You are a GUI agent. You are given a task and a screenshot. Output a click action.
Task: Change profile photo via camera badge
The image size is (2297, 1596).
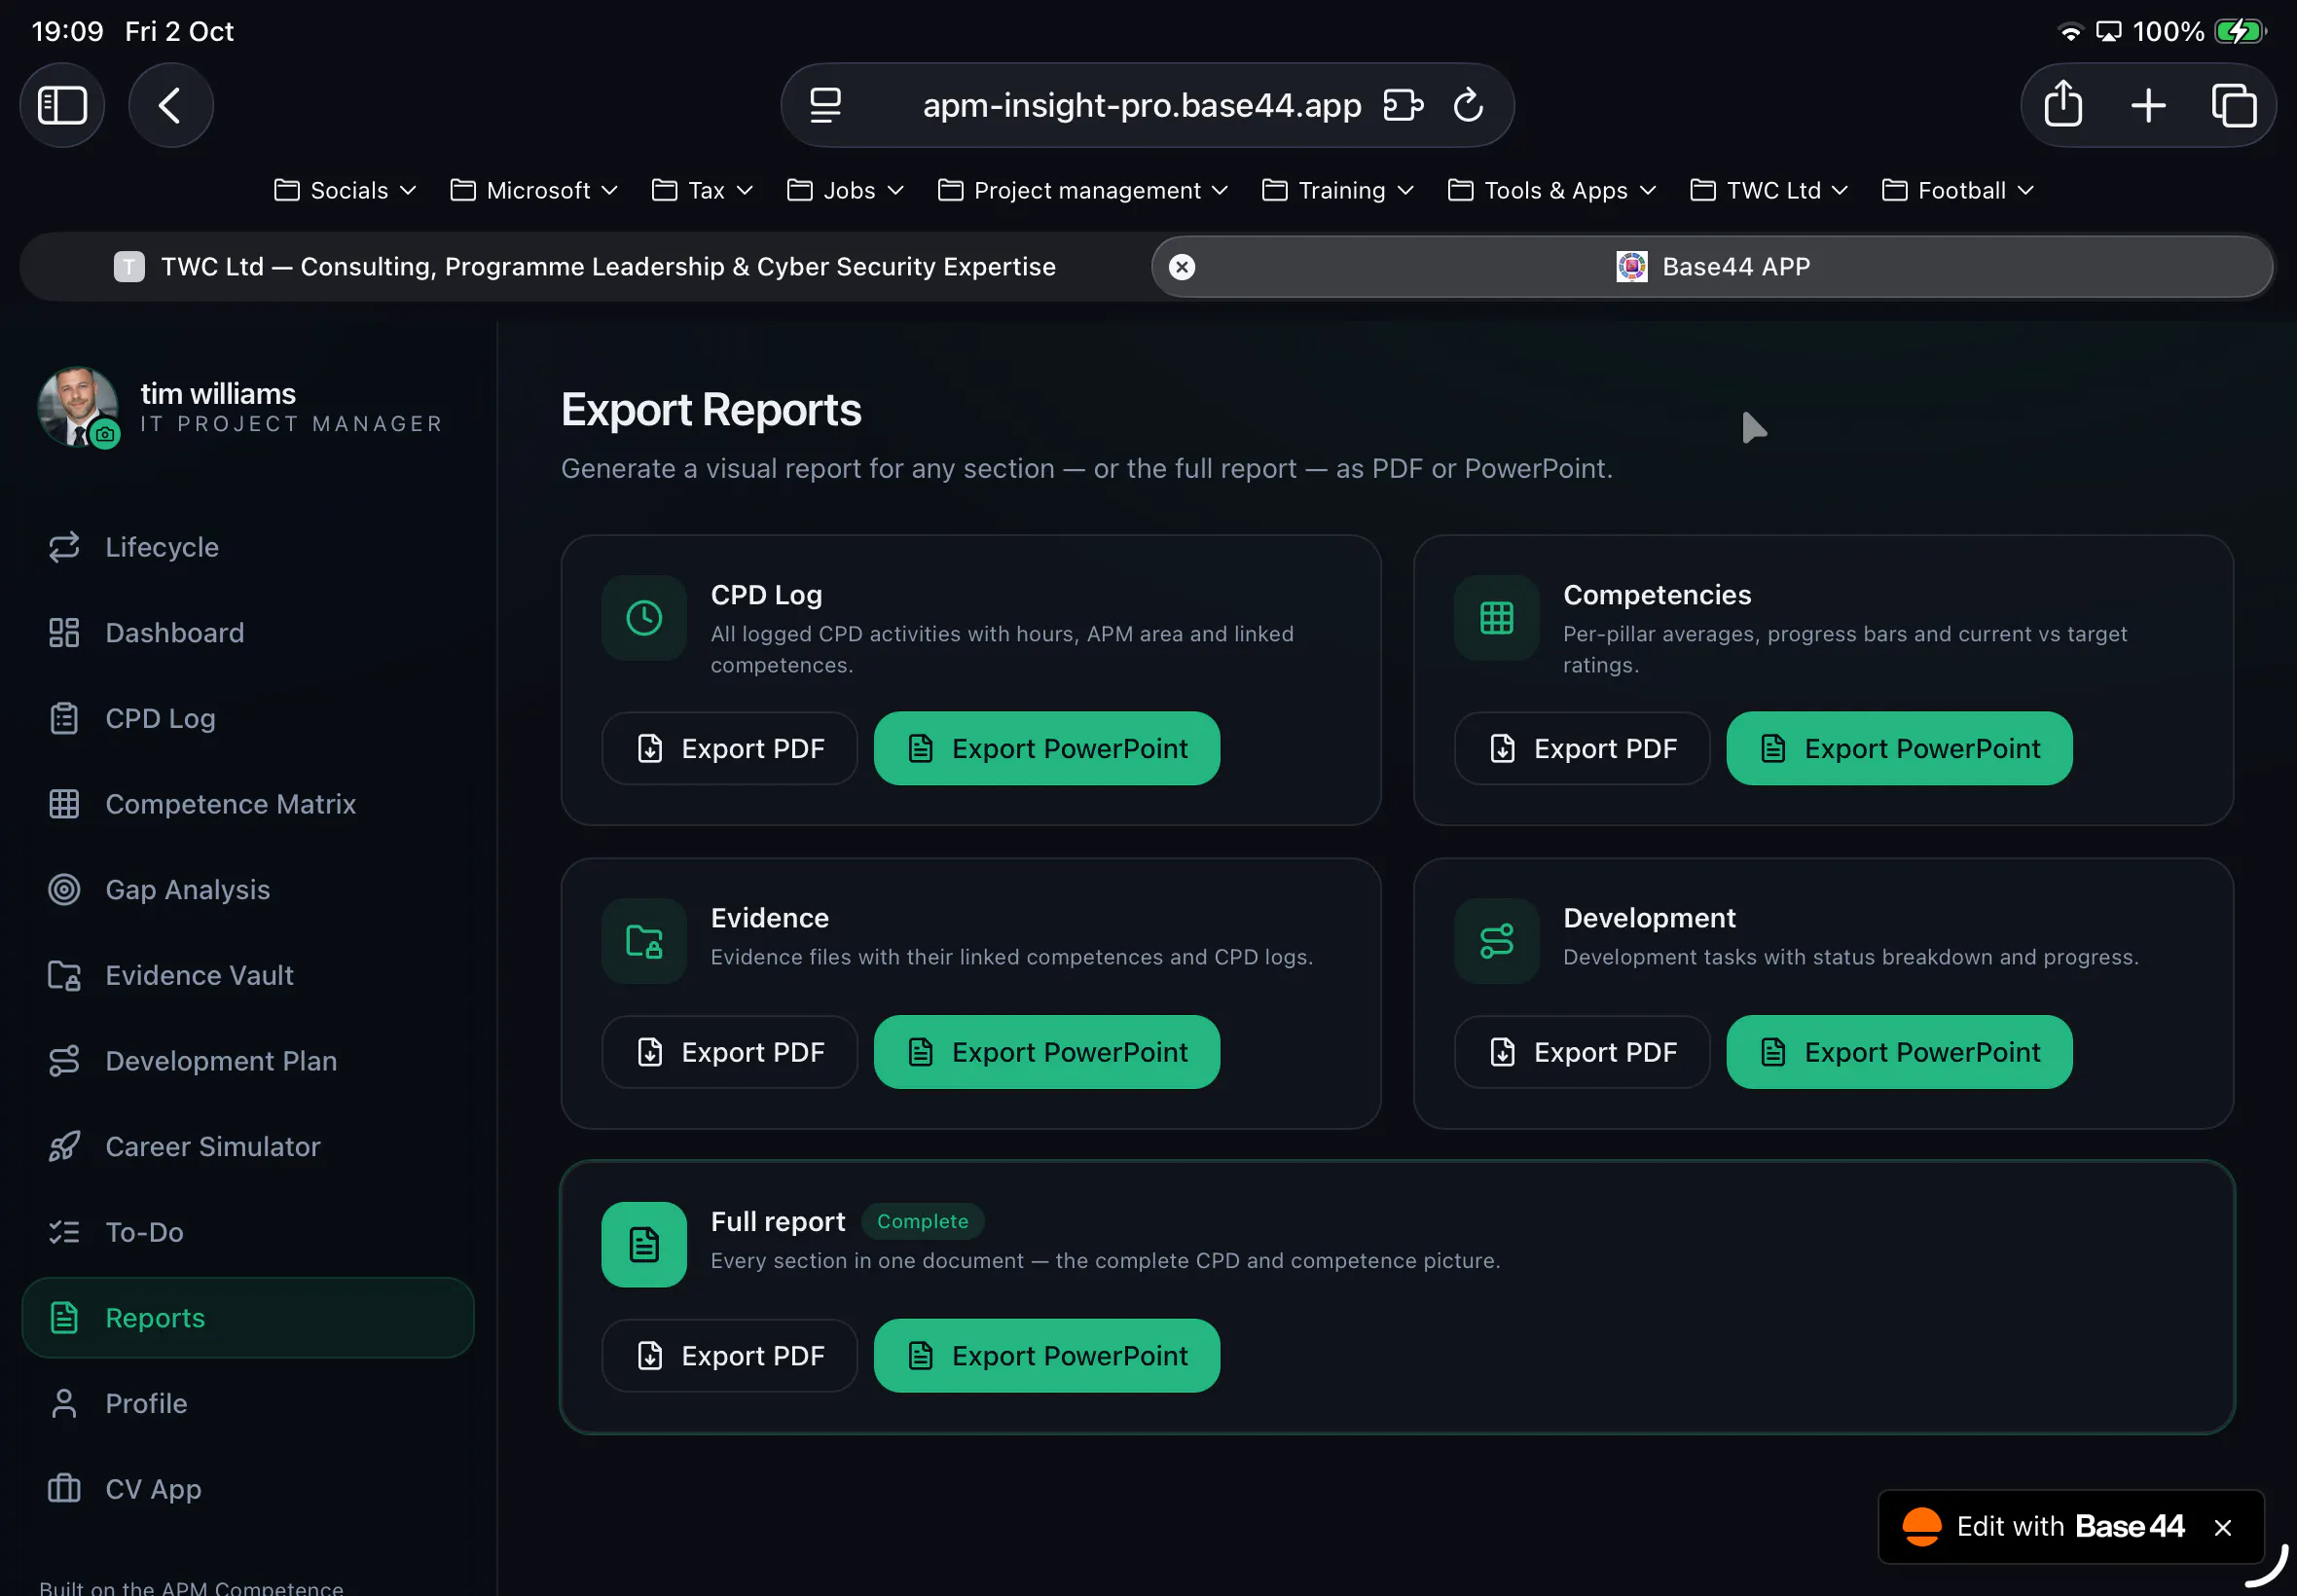point(105,434)
